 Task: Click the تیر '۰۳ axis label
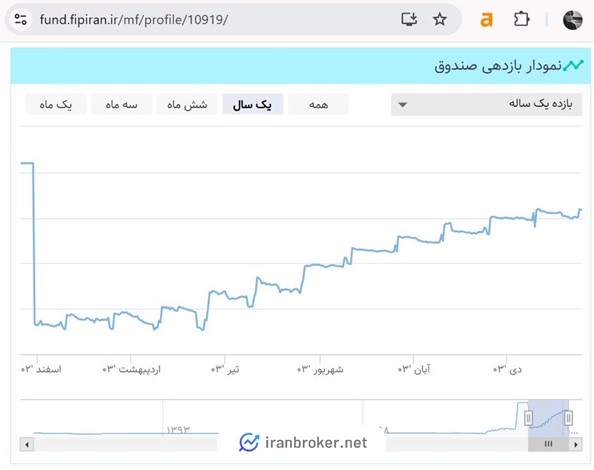click(x=225, y=369)
